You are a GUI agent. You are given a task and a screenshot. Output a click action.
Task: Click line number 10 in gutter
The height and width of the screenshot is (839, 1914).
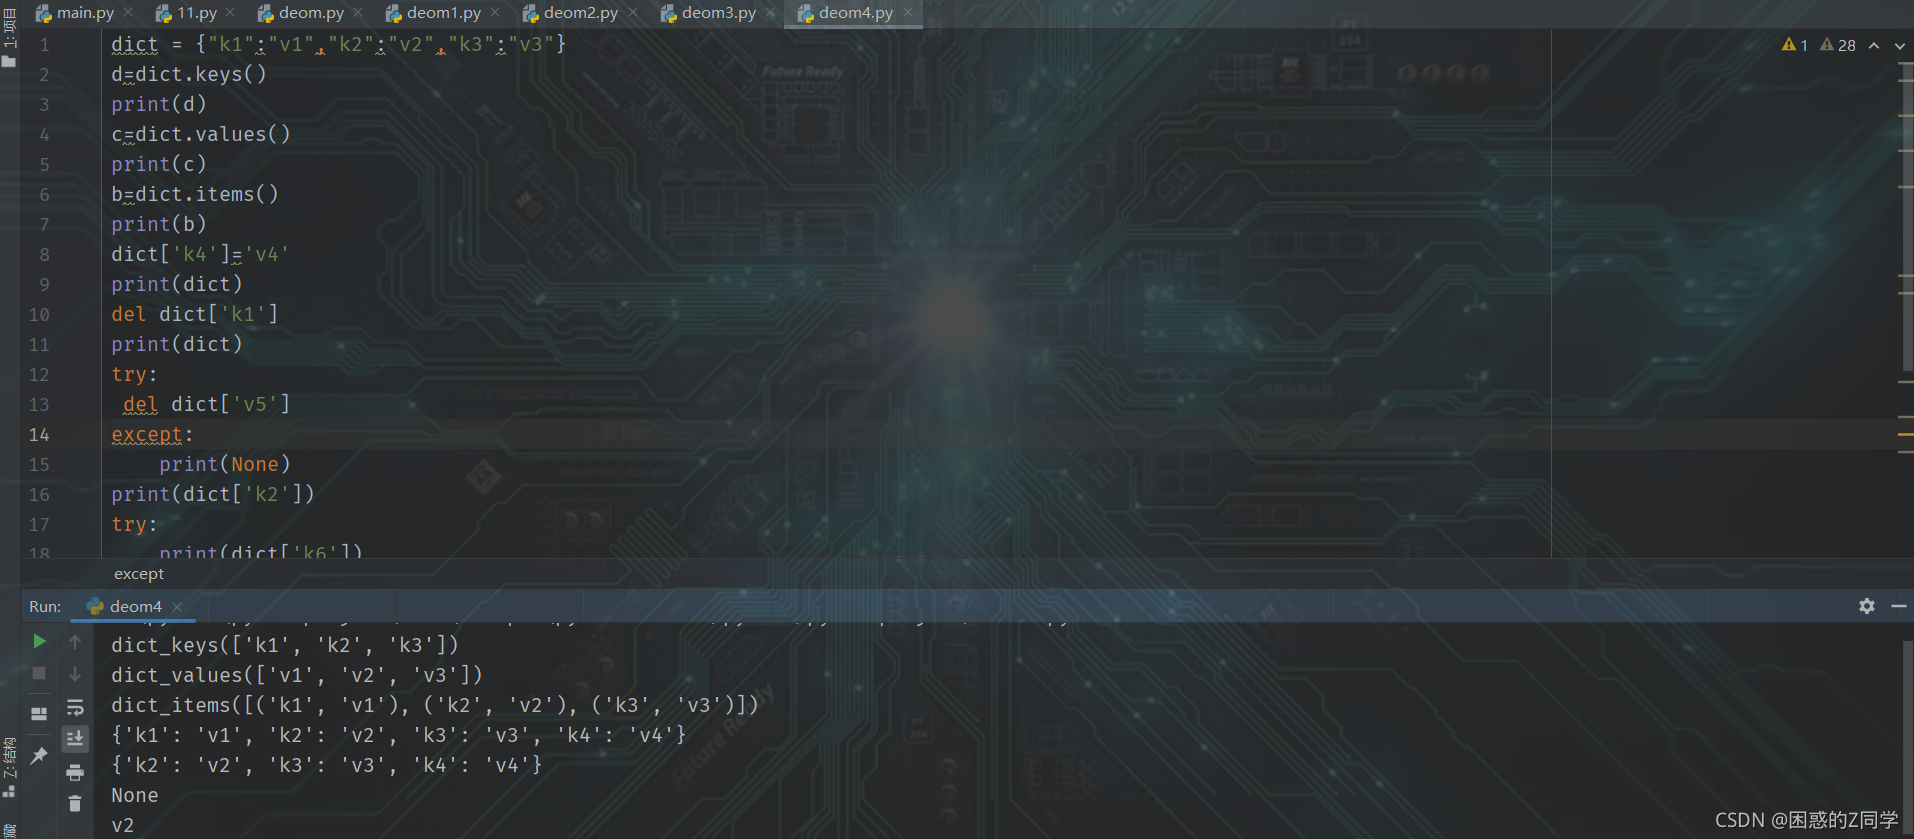click(x=39, y=315)
